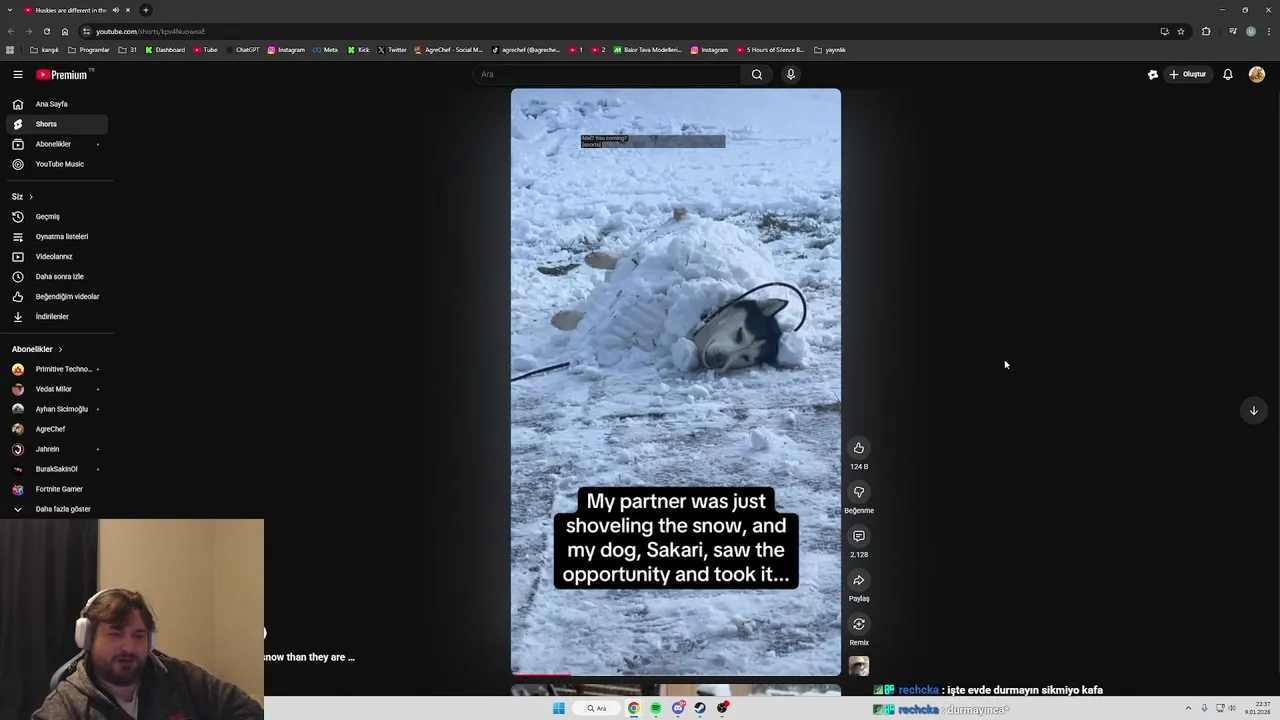This screenshot has height=720, width=1280.
Task: Open Oynatma listeleri playlists
Action: (x=56, y=237)
